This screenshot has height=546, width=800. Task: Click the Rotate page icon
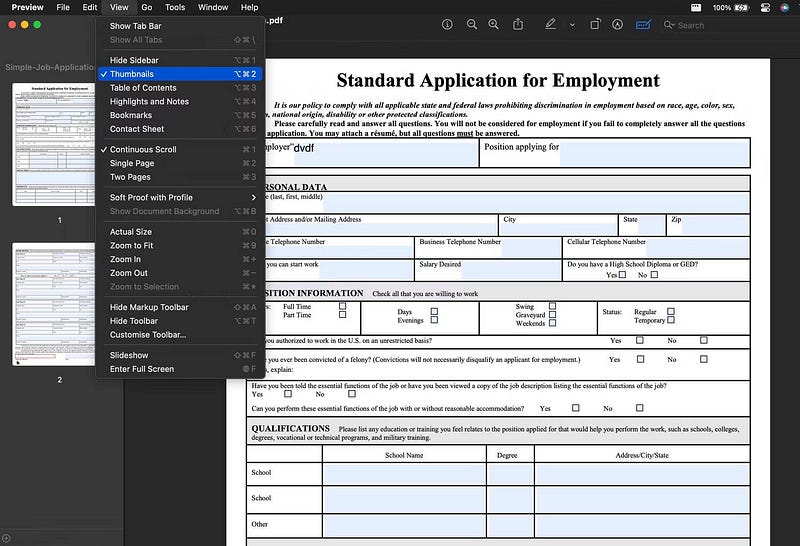(593, 24)
